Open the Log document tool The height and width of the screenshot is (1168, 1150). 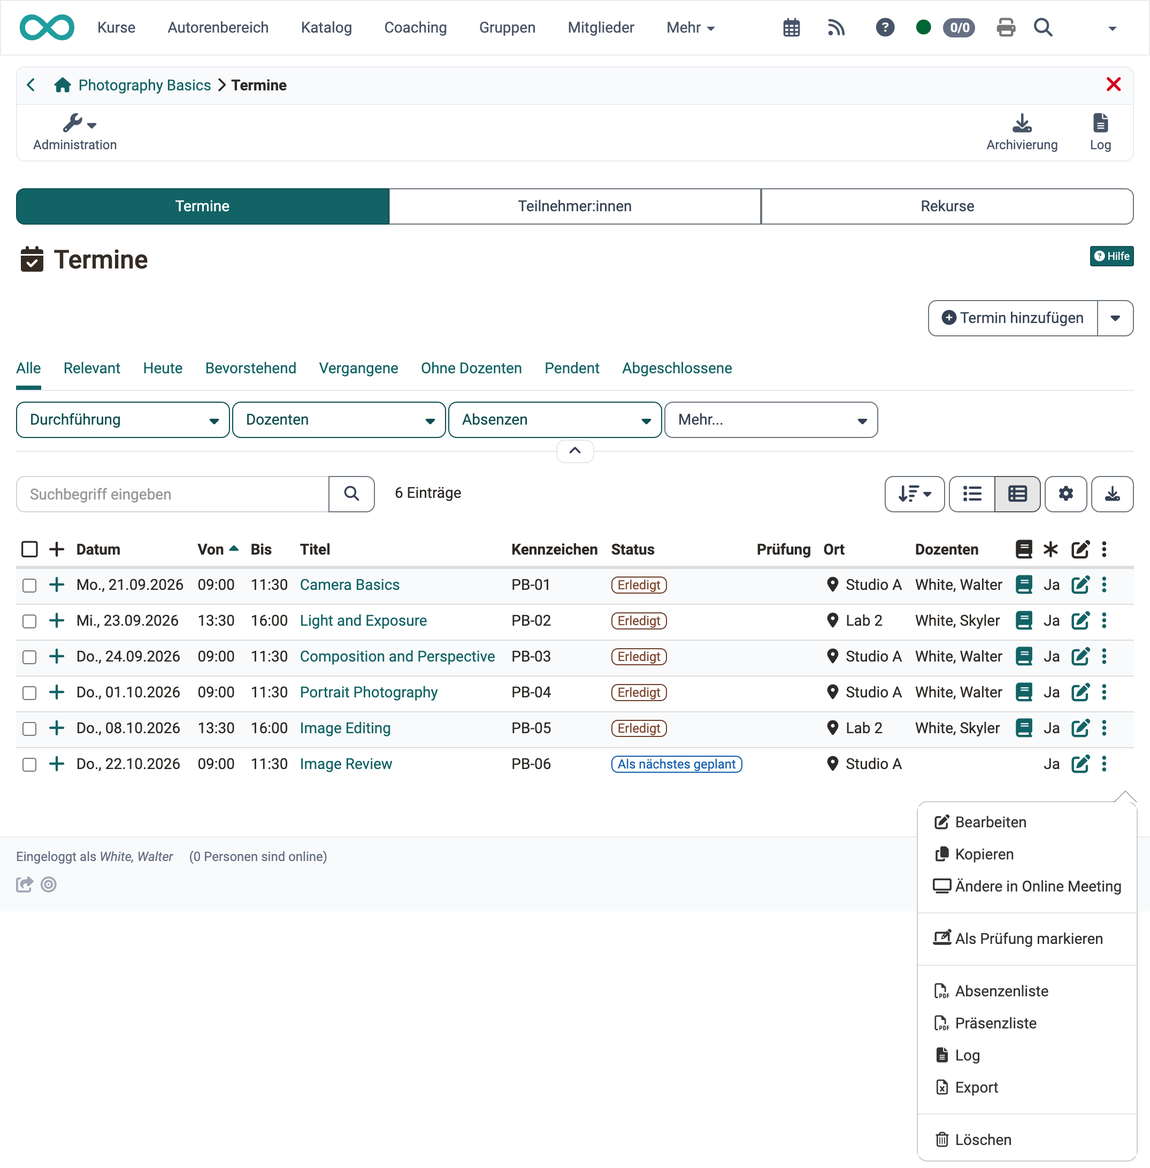(x=1100, y=133)
